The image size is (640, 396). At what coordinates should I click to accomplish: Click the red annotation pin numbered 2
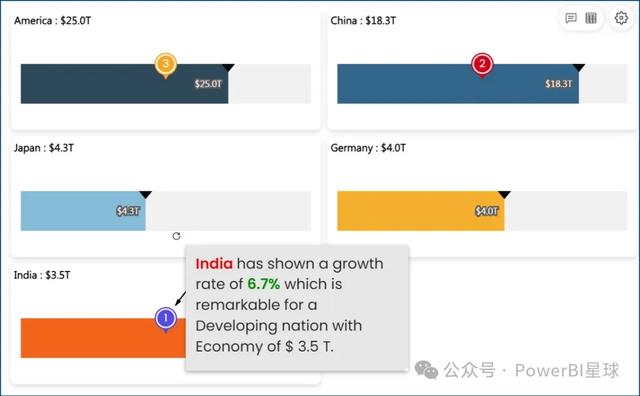[x=482, y=65]
